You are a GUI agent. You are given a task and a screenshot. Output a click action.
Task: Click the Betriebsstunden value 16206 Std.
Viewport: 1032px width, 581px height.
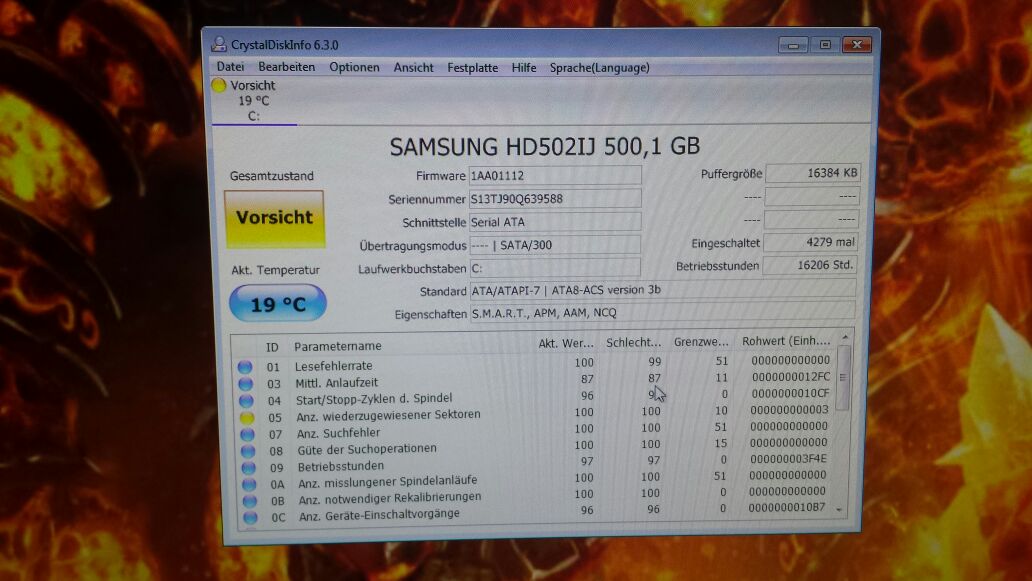point(810,265)
